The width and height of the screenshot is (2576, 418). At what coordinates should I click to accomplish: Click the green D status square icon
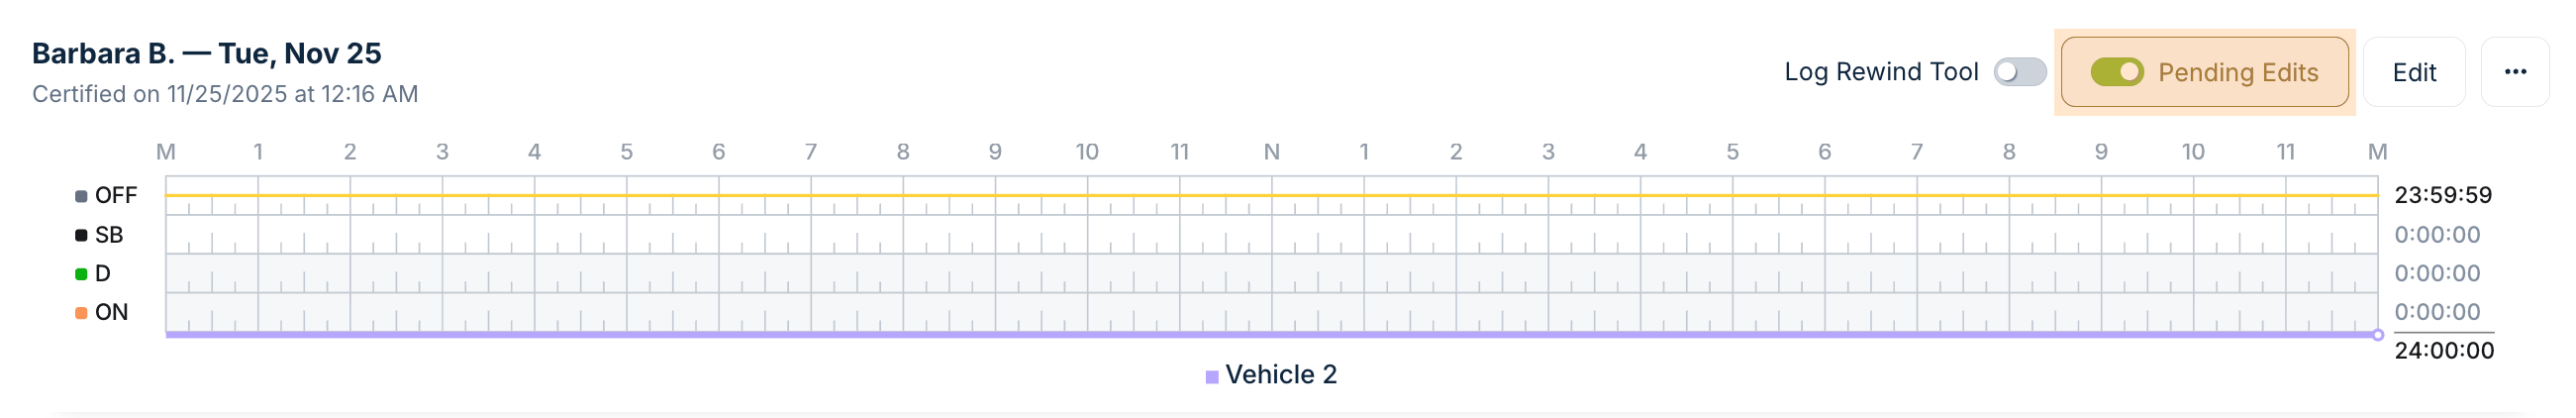(x=81, y=274)
